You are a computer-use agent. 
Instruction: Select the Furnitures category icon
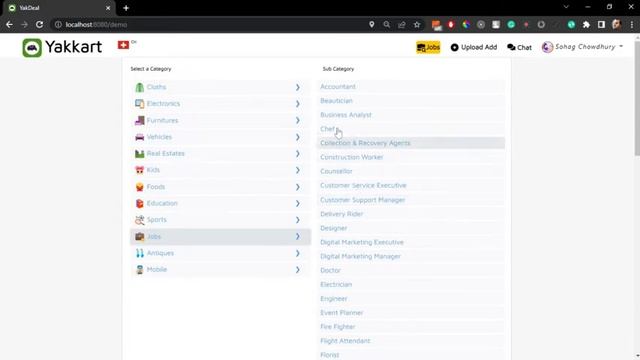coord(140,120)
